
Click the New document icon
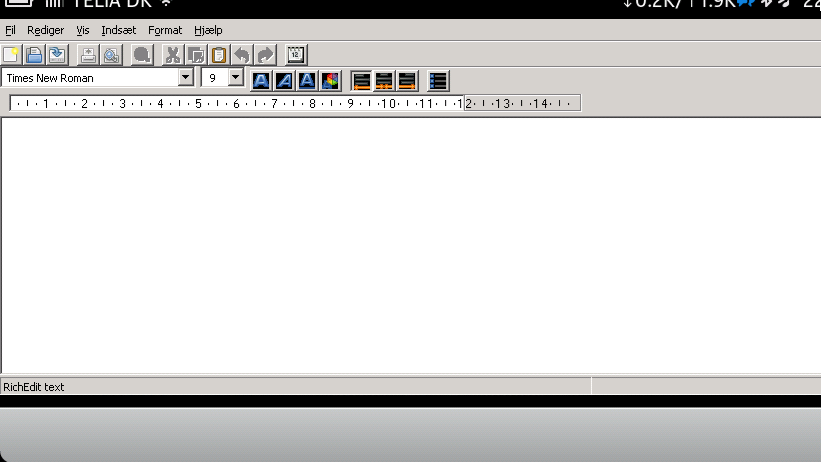(11, 55)
